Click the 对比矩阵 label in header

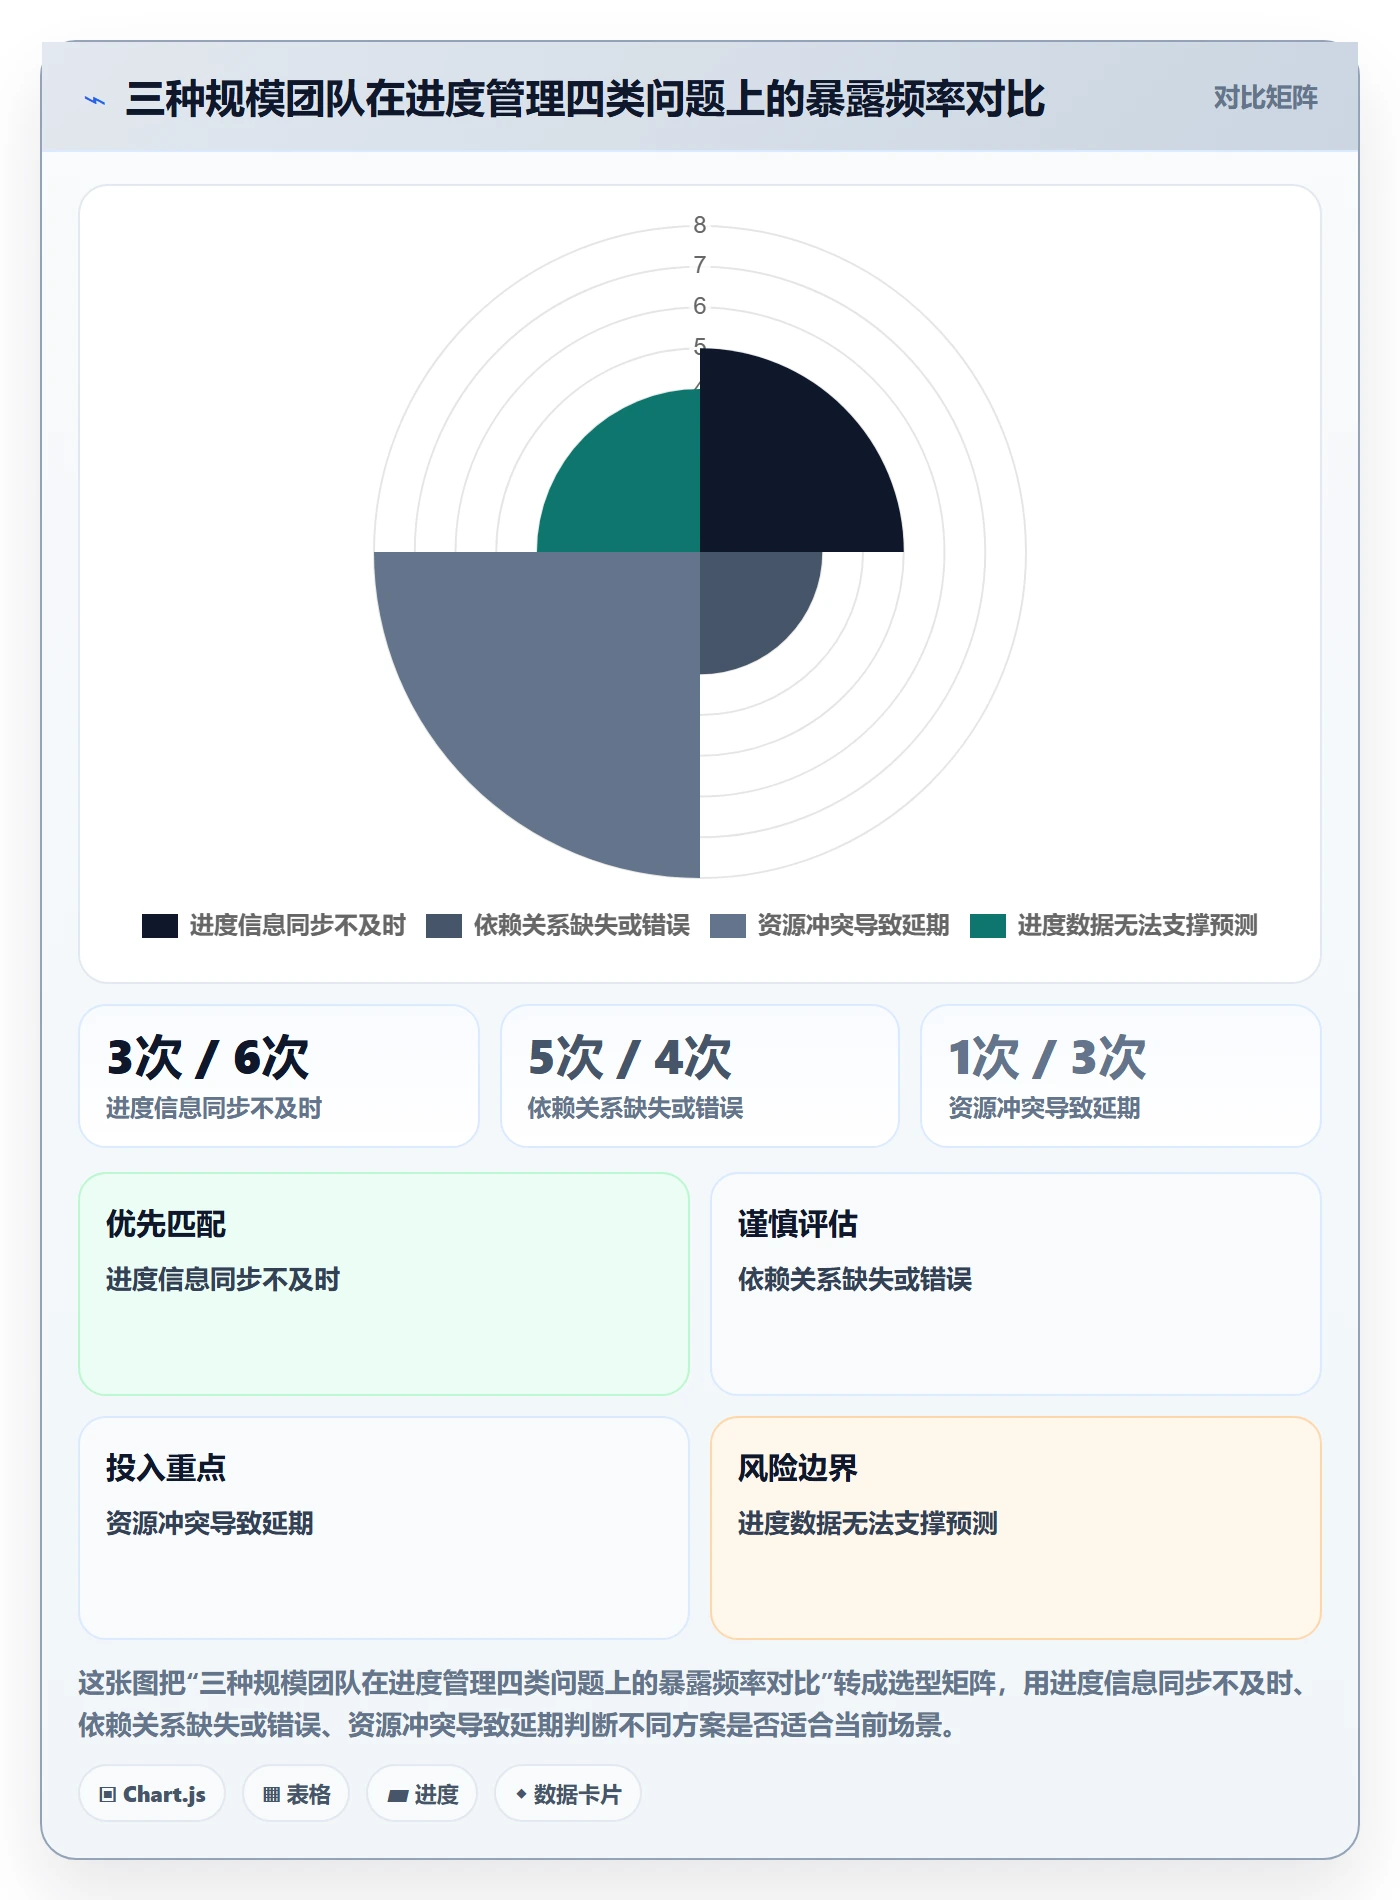tap(1265, 98)
